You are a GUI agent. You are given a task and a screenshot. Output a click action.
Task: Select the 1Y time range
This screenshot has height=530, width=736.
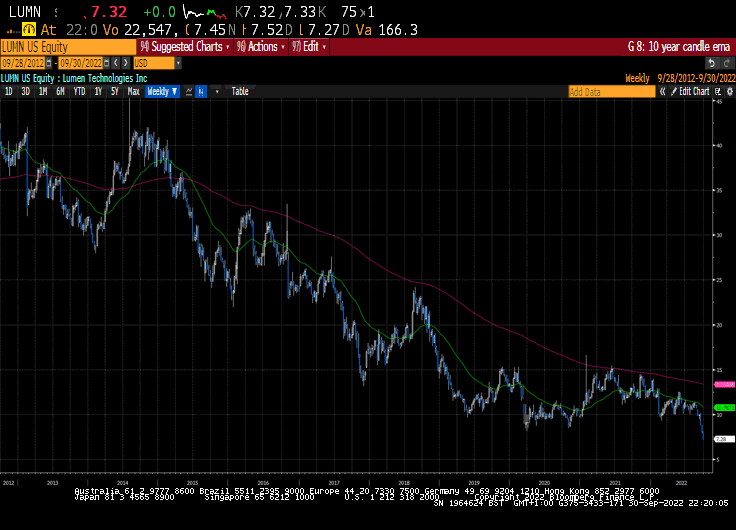98,92
